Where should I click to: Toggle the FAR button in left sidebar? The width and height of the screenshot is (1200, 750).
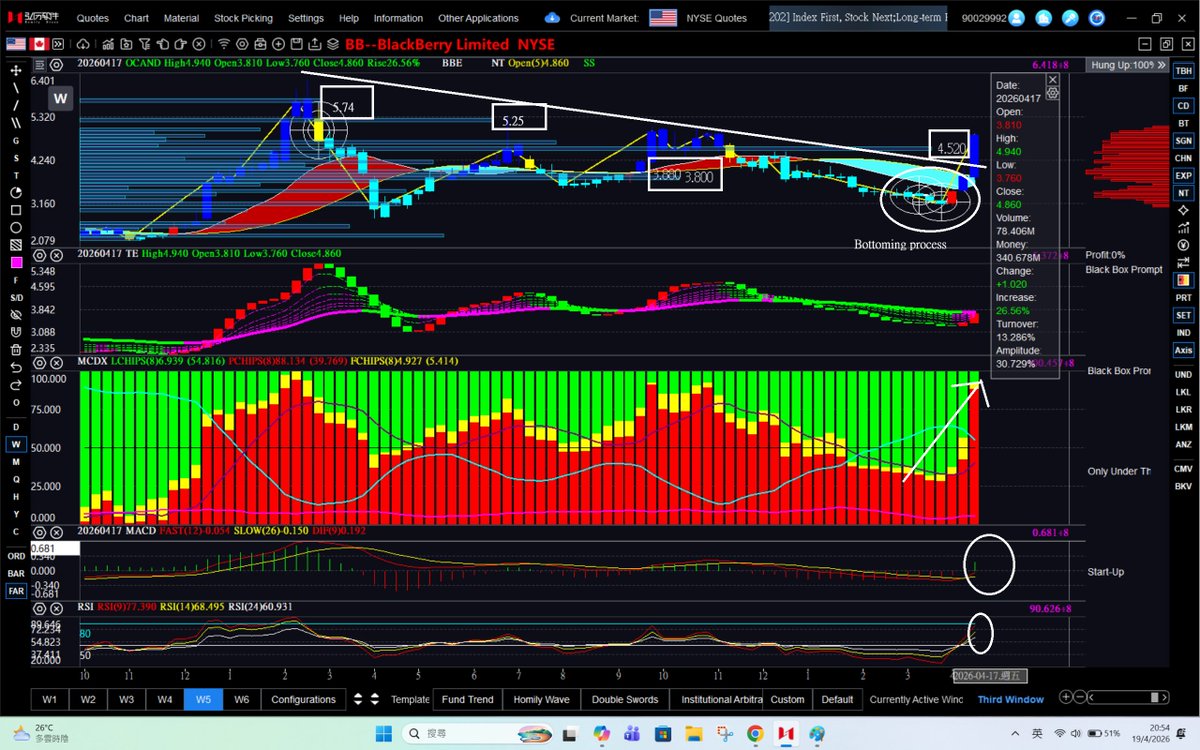click(16, 591)
